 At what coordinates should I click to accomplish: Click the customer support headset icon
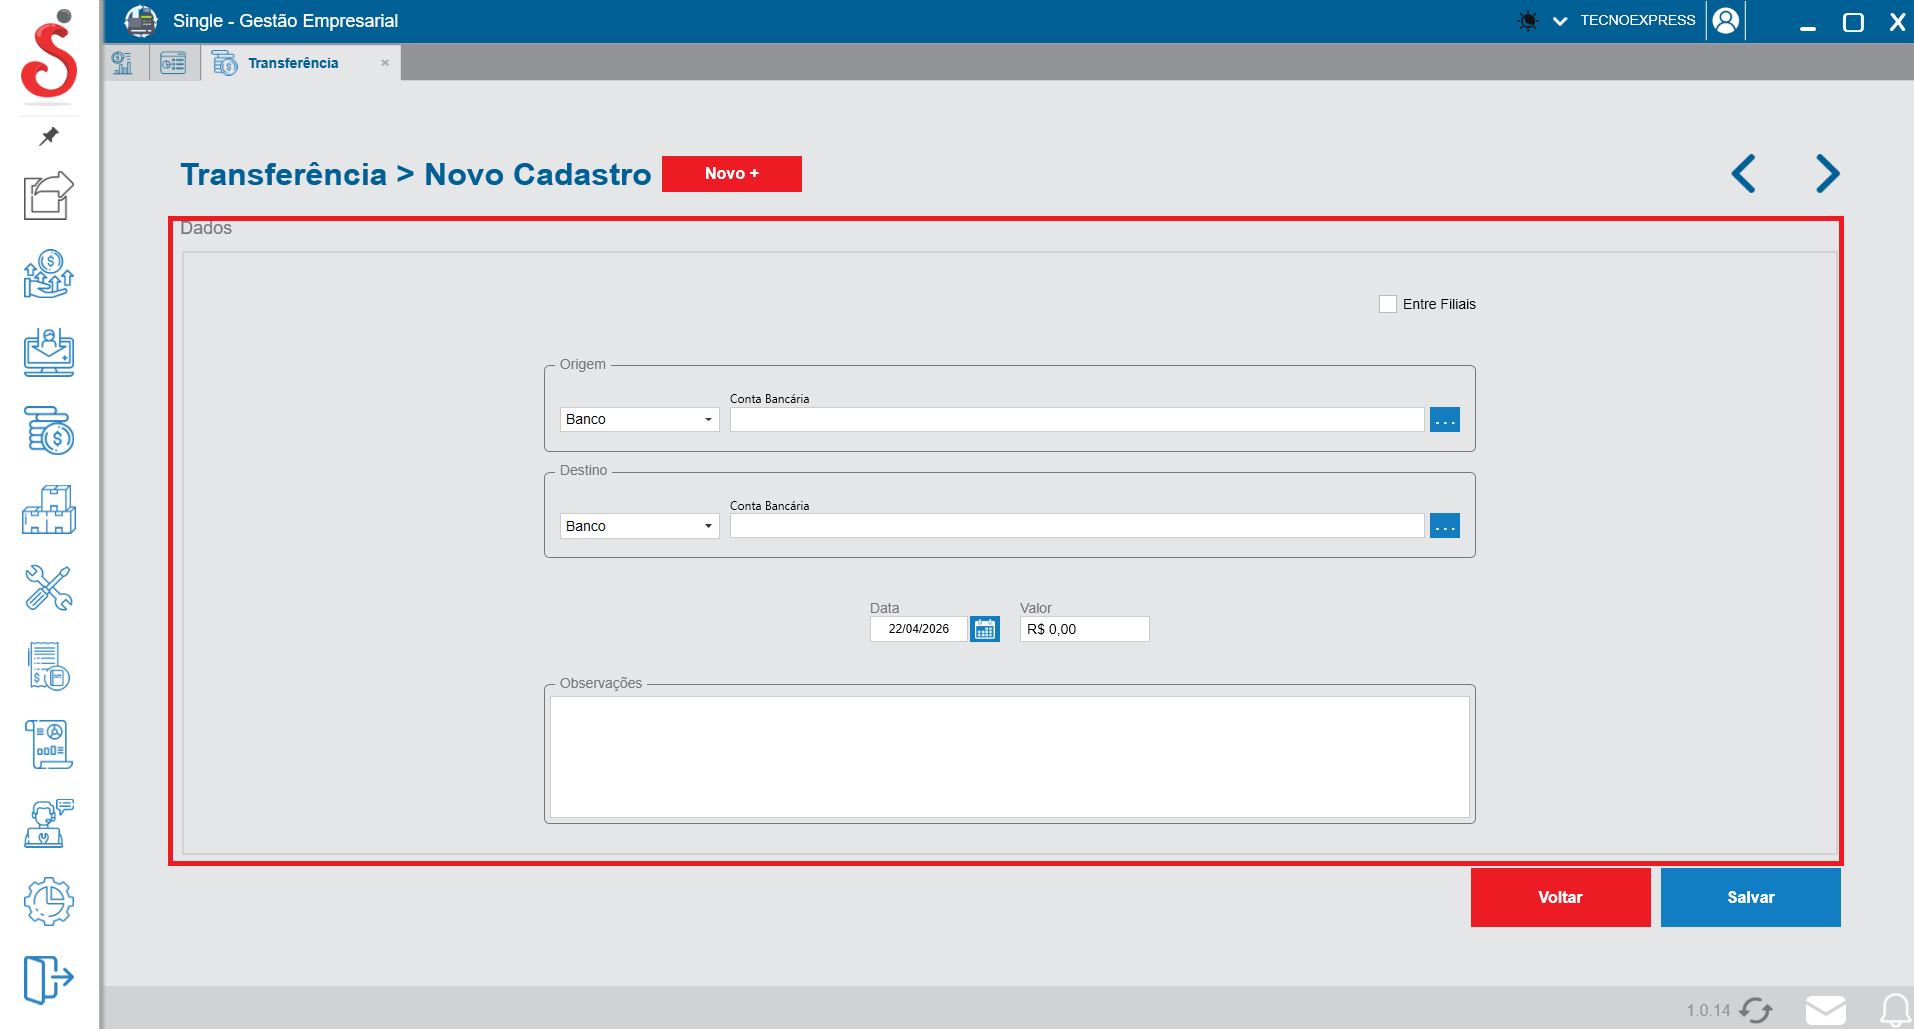click(48, 823)
